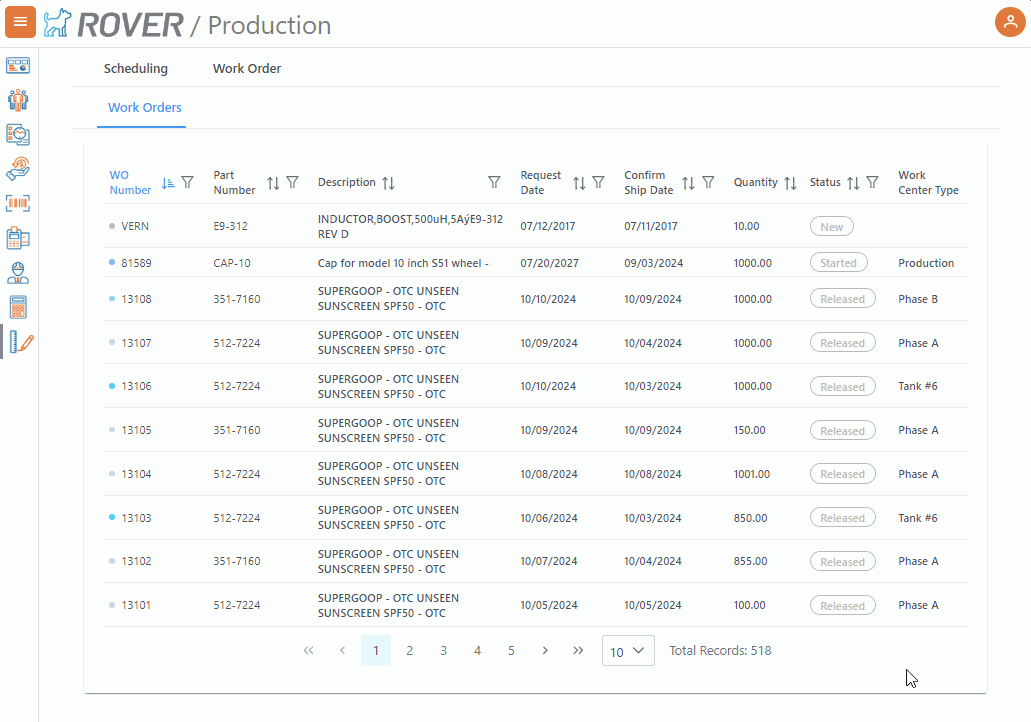
Task: Open the filter for Status column
Action: coord(872,183)
